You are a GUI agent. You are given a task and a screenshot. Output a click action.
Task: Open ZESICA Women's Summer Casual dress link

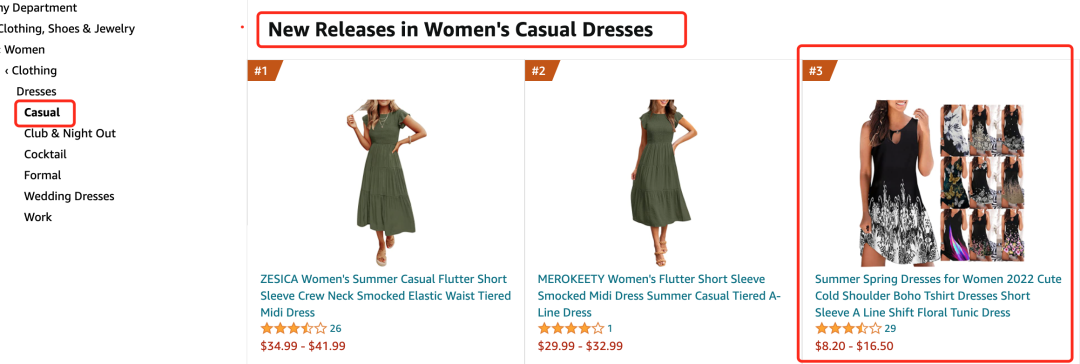(x=386, y=296)
